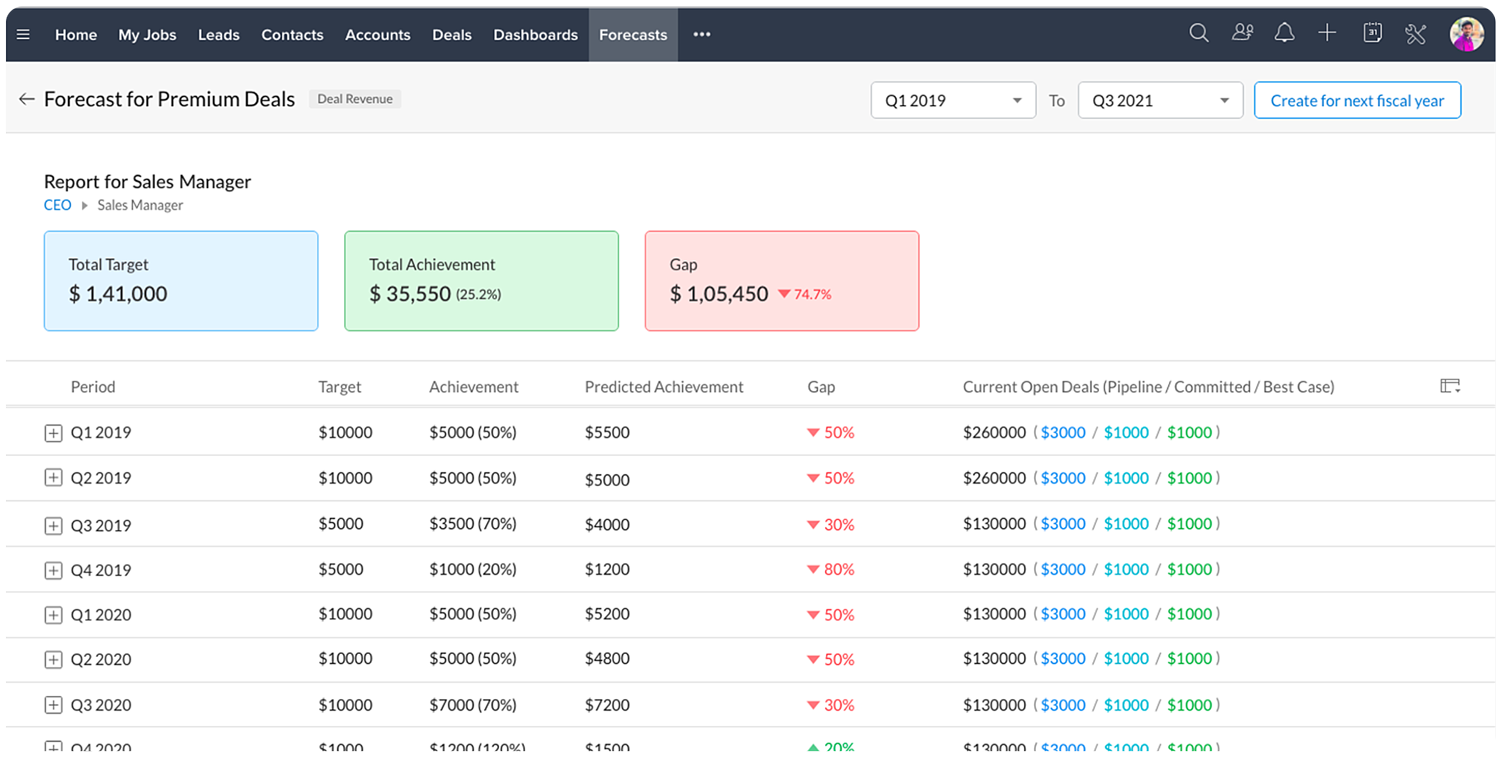Click the Total Achievement card
The width and height of the screenshot is (1500, 757).
point(481,281)
